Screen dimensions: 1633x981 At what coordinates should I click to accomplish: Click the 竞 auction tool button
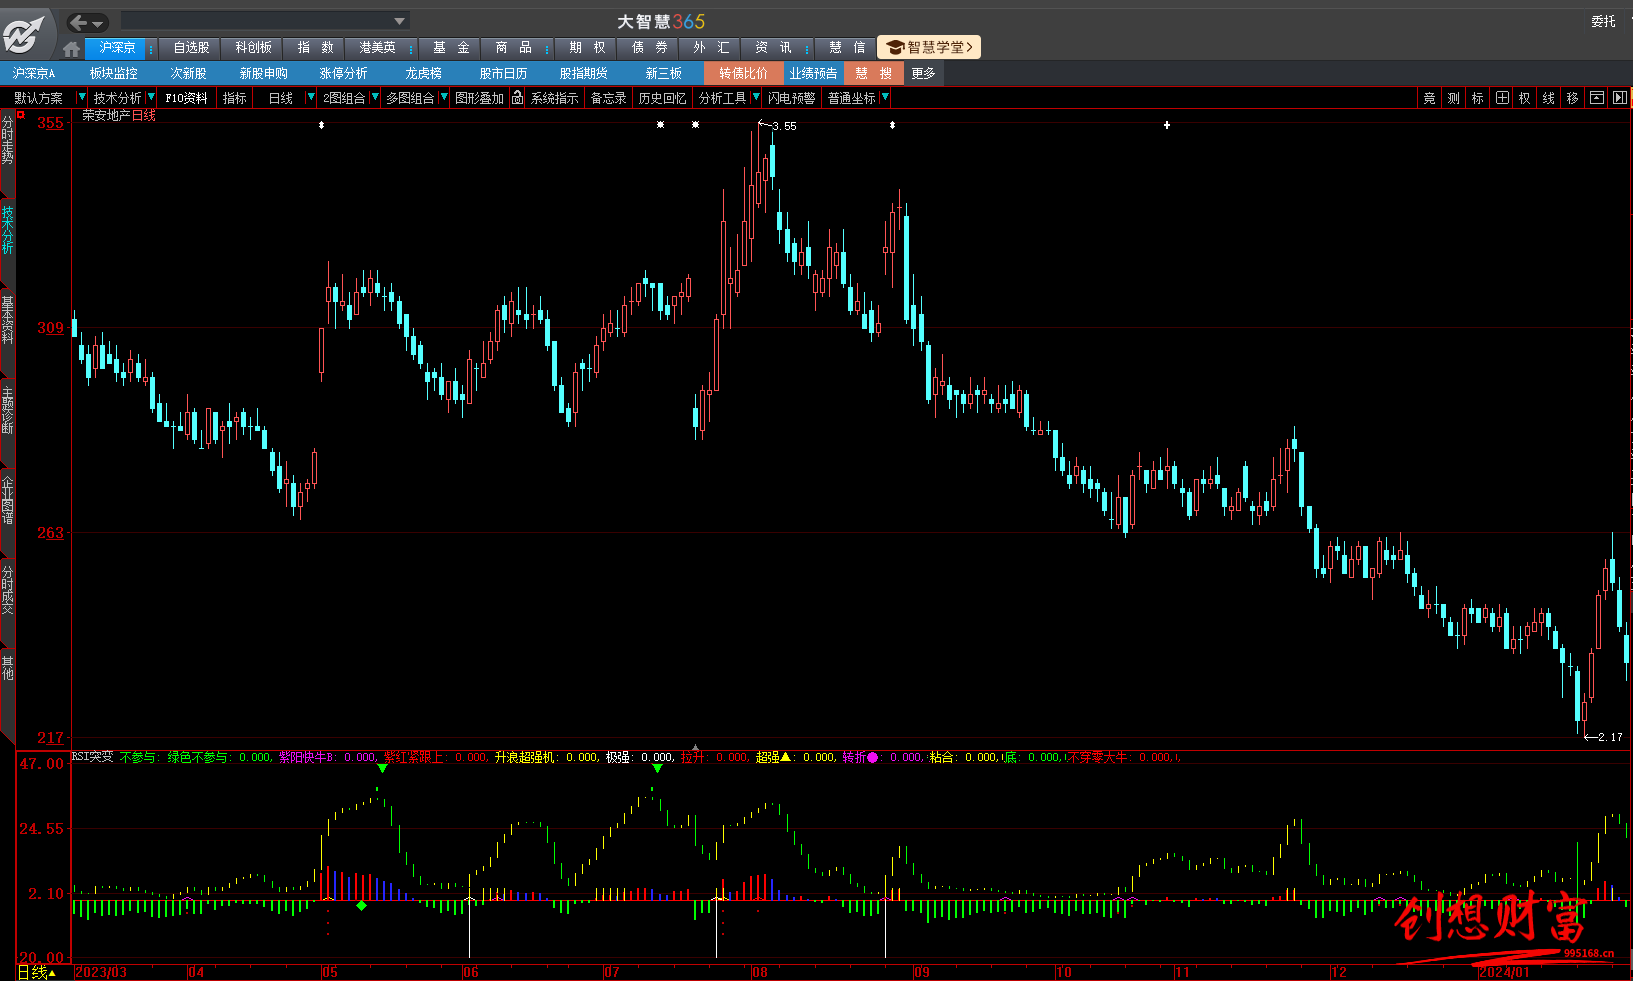(1430, 98)
